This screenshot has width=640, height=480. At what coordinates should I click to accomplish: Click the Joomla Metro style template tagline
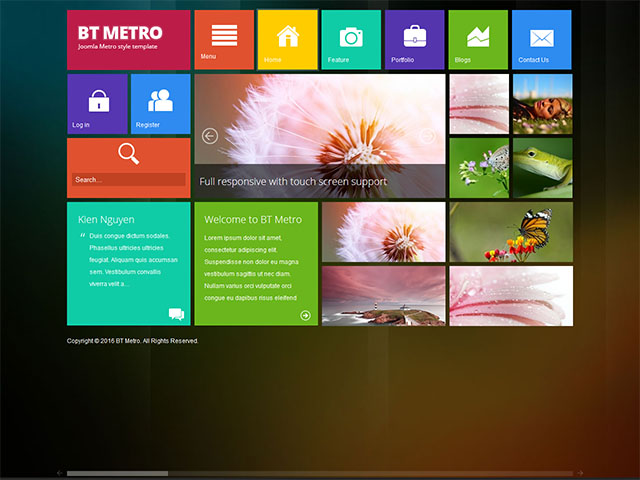(x=118, y=47)
